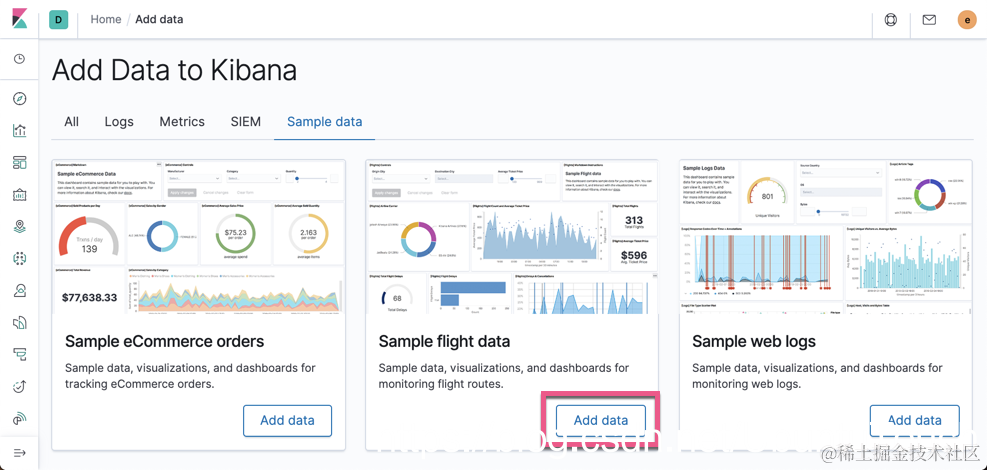
Task: Switch to the Metrics tab
Action: coord(182,121)
